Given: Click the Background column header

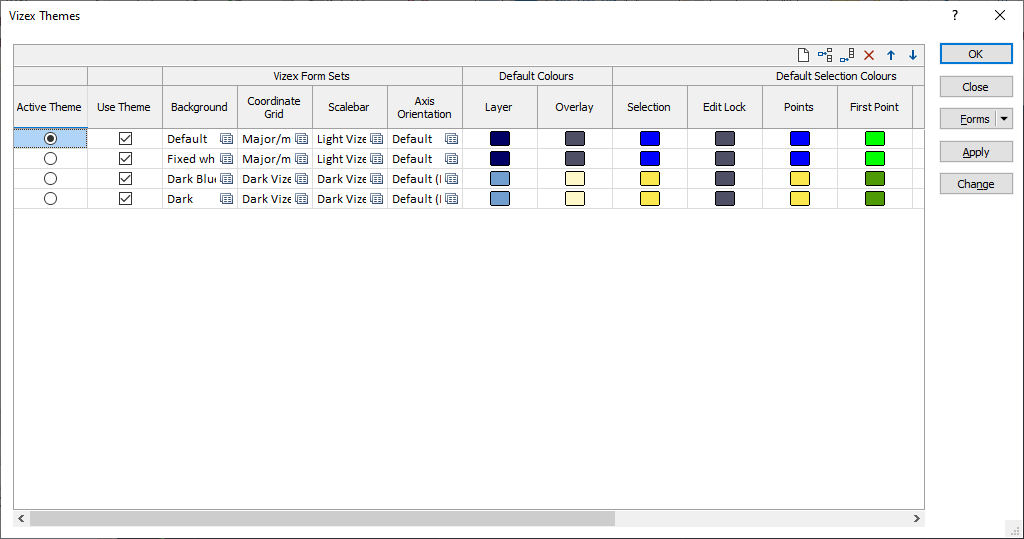Looking at the screenshot, I should click(x=199, y=107).
